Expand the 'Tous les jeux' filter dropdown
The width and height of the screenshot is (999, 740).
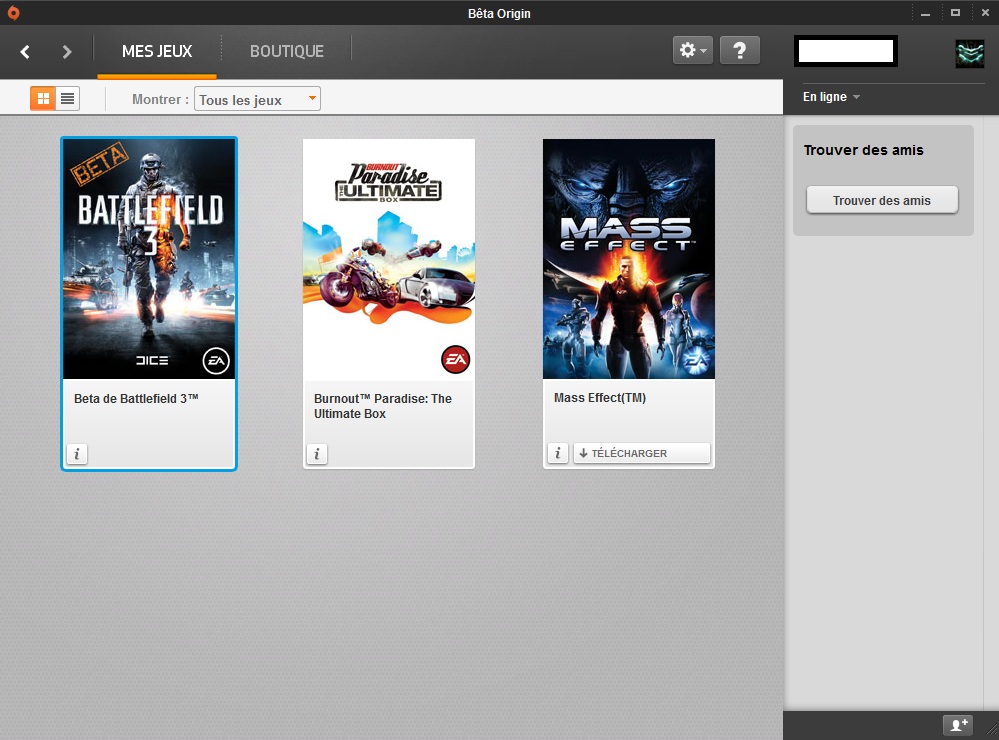pos(257,99)
